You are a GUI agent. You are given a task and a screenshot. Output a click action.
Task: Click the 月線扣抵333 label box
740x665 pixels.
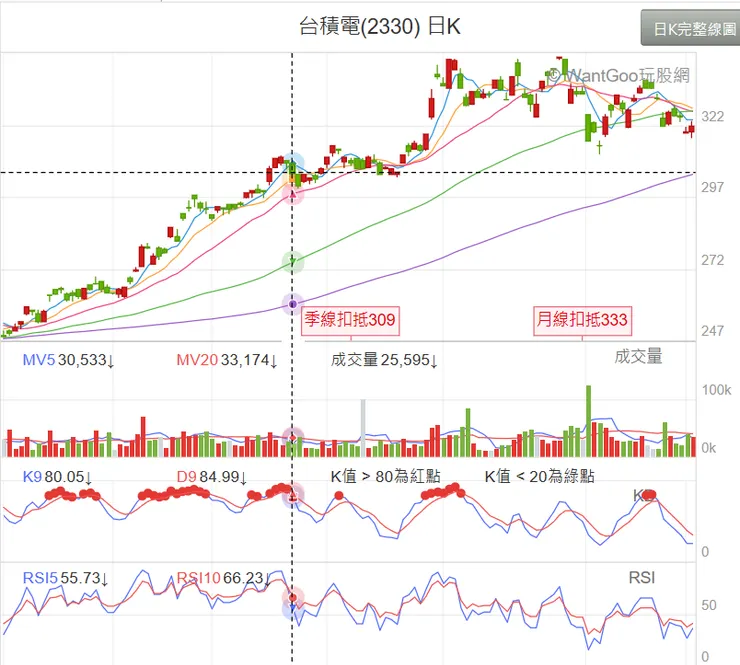[582, 320]
